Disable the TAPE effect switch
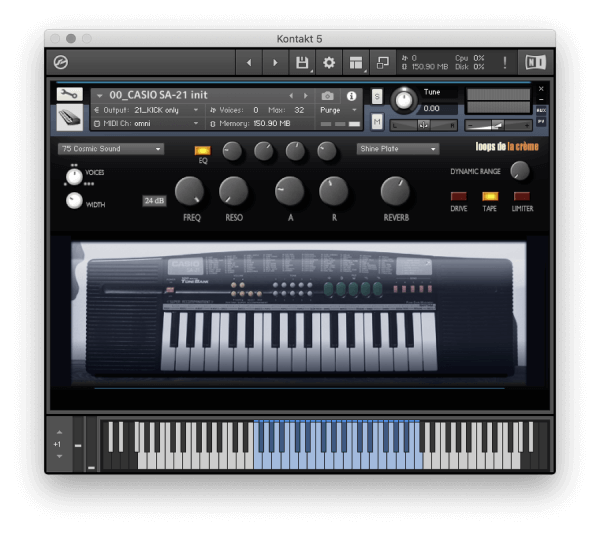 (490, 196)
